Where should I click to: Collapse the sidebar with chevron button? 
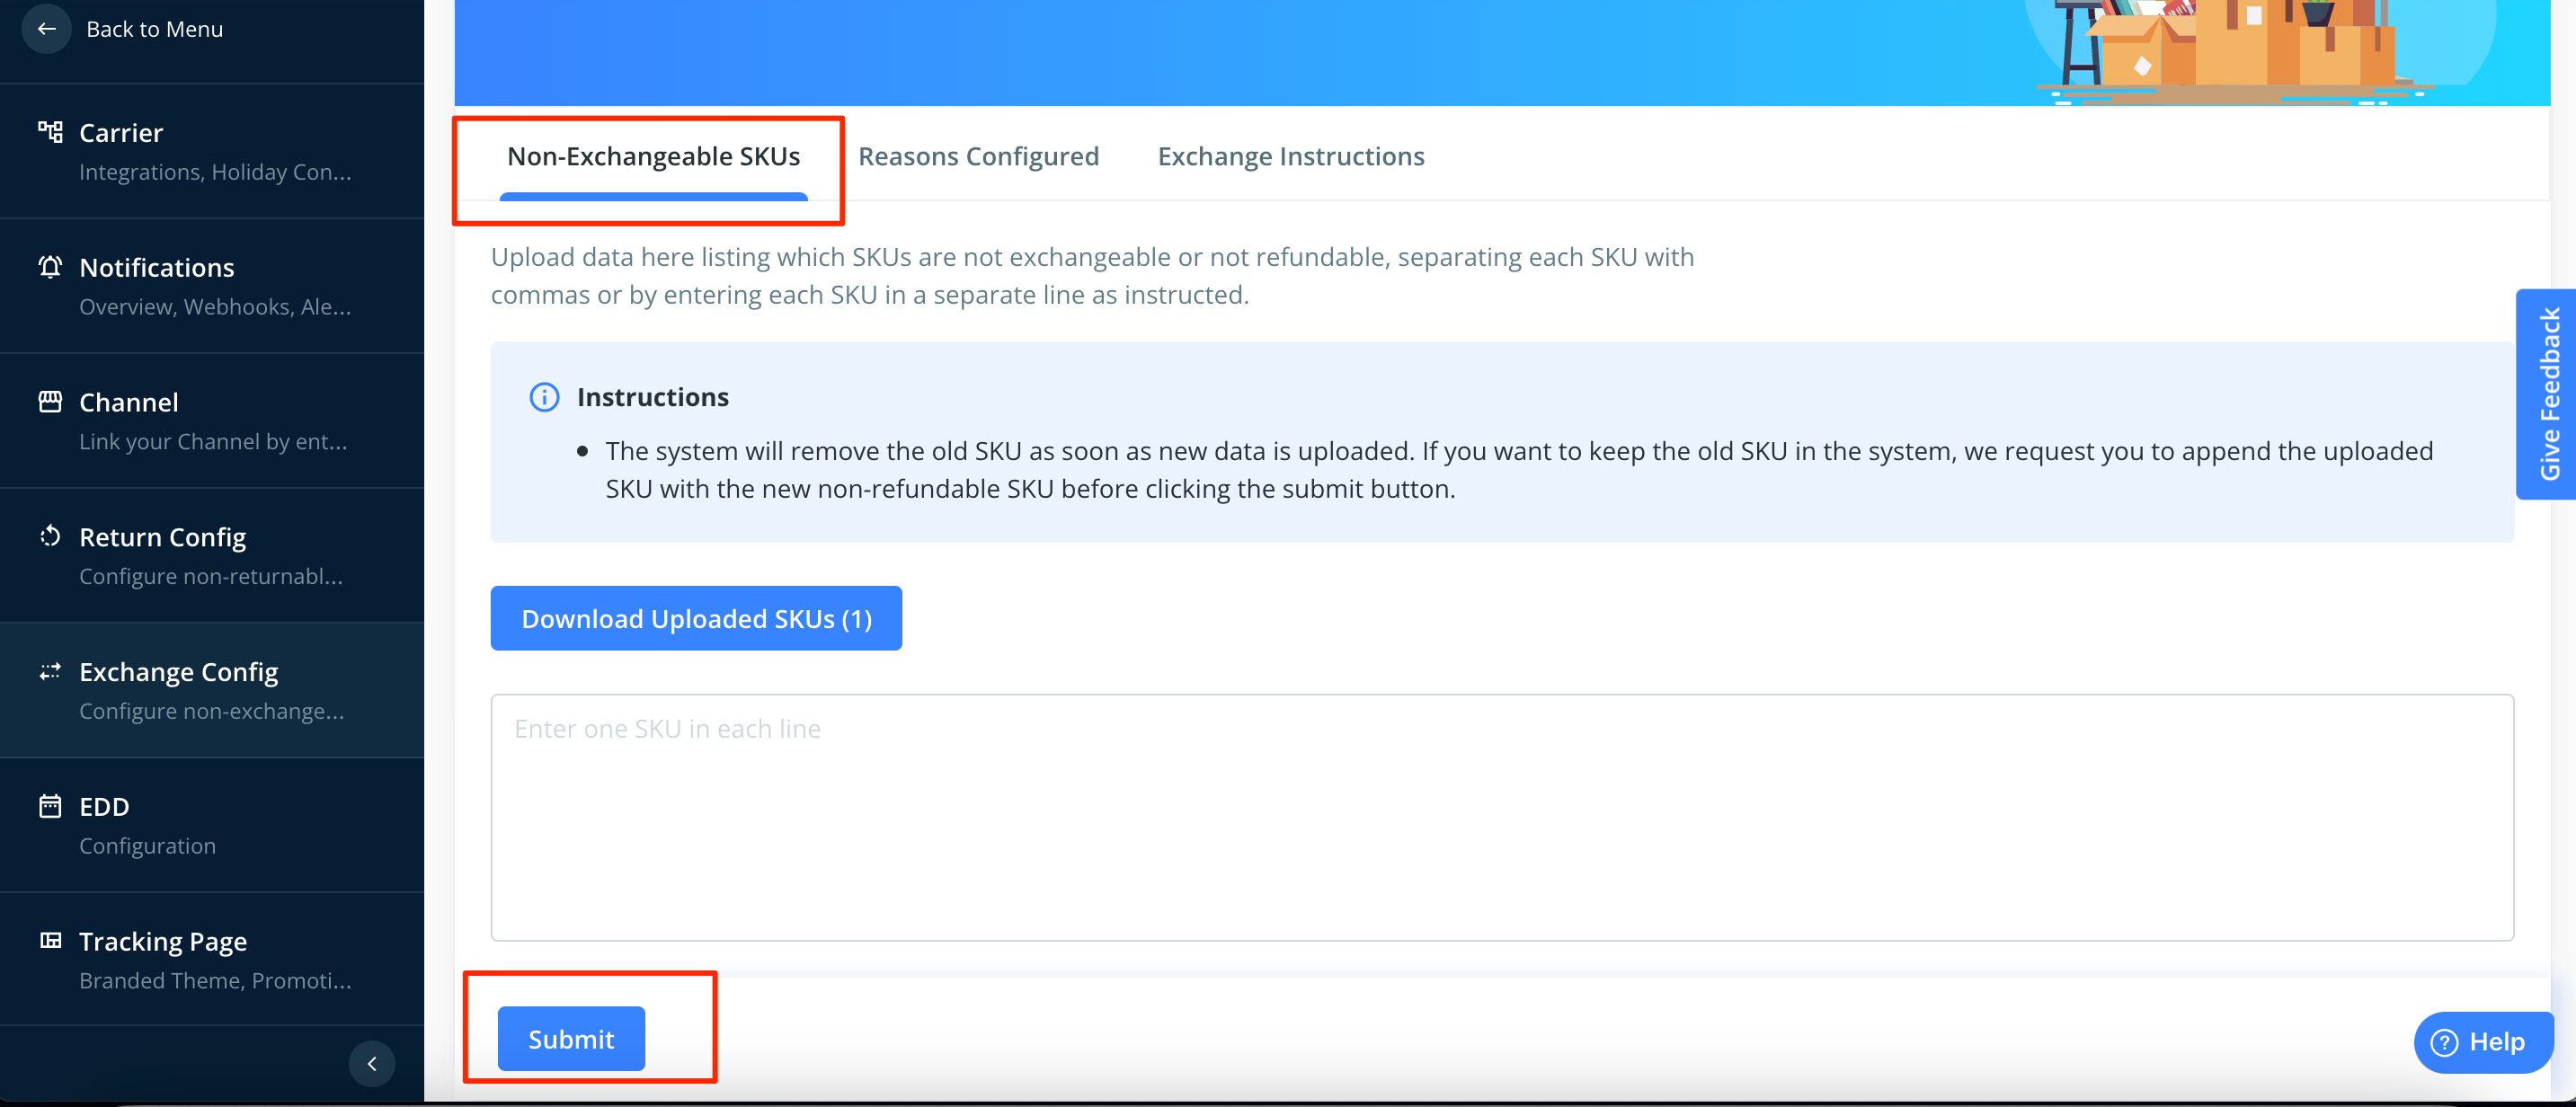coord(371,1063)
